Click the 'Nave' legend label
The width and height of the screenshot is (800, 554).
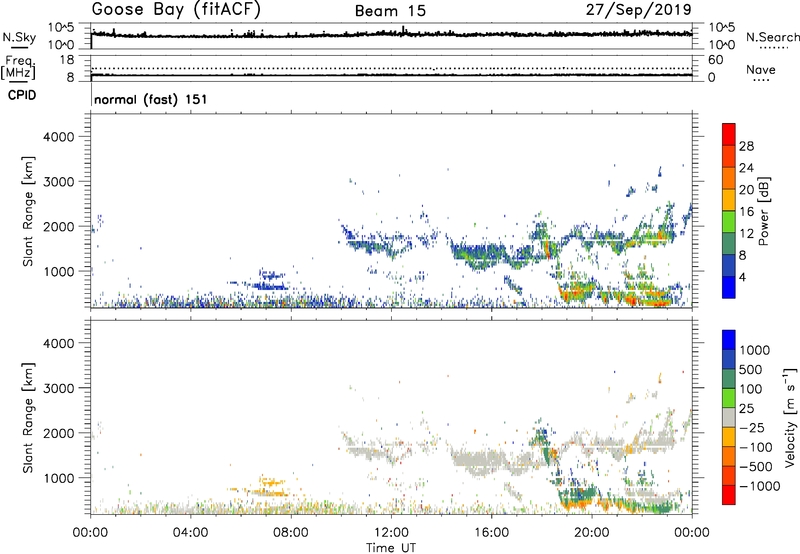[x=761, y=69]
